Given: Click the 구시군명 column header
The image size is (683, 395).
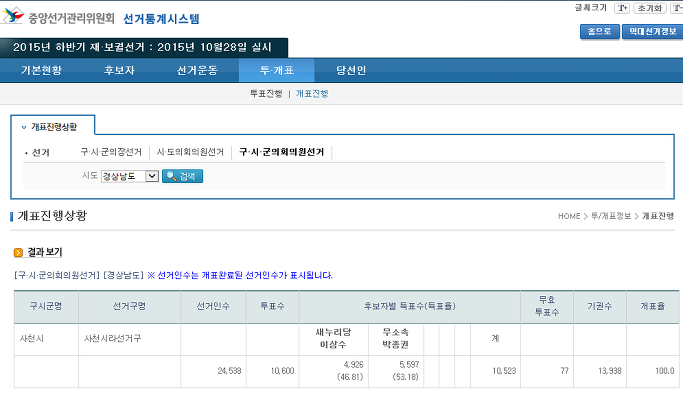Looking at the screenshot, I should pos(46,306).
